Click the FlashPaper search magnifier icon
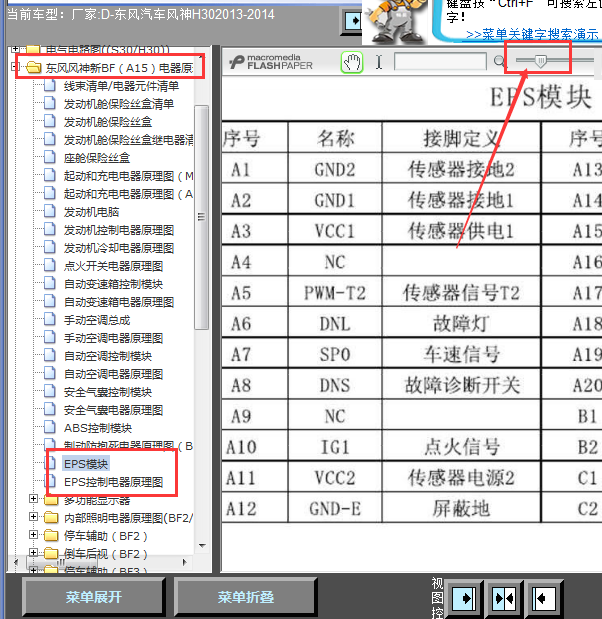Viewport: 602px width, 619px height. click(x=499, y=61)
